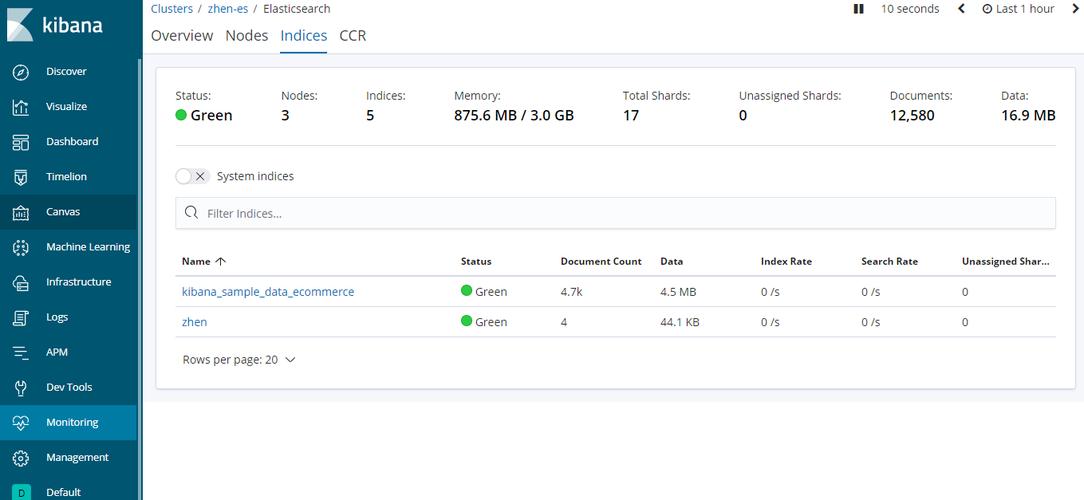Click the Elasticsearch breadcrumb text
Image resolution: width=1084 pixels, height=500 pixels.
click(297, 9)
